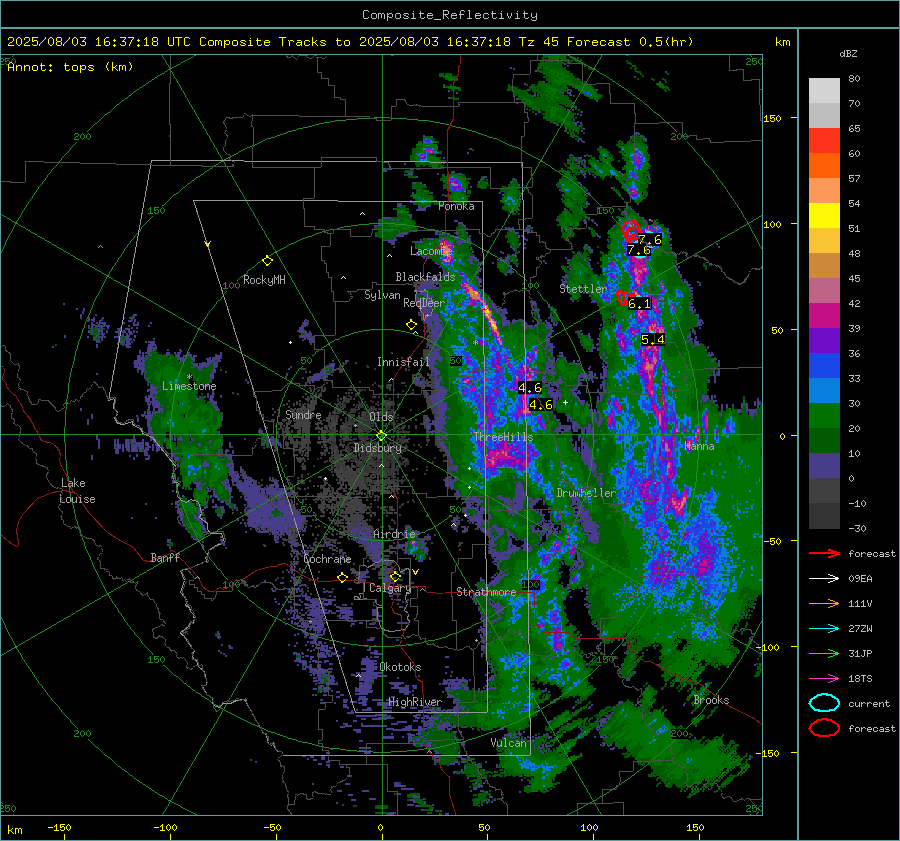Click the yellow diamond marker above RockyMH

[267, 261]
